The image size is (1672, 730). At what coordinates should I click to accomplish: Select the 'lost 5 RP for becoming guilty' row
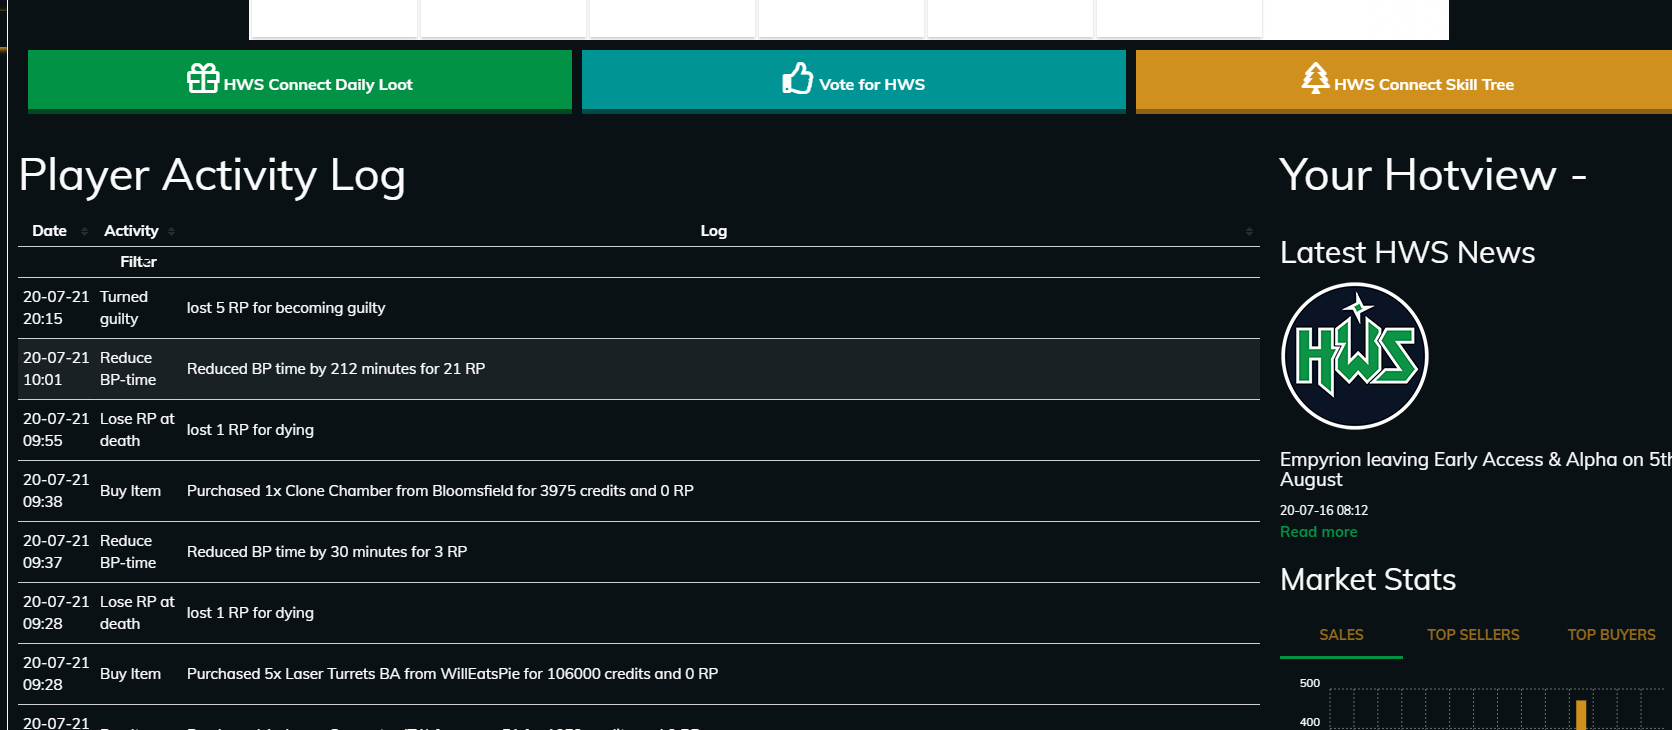pyautogui.click(x=286, y=308)
